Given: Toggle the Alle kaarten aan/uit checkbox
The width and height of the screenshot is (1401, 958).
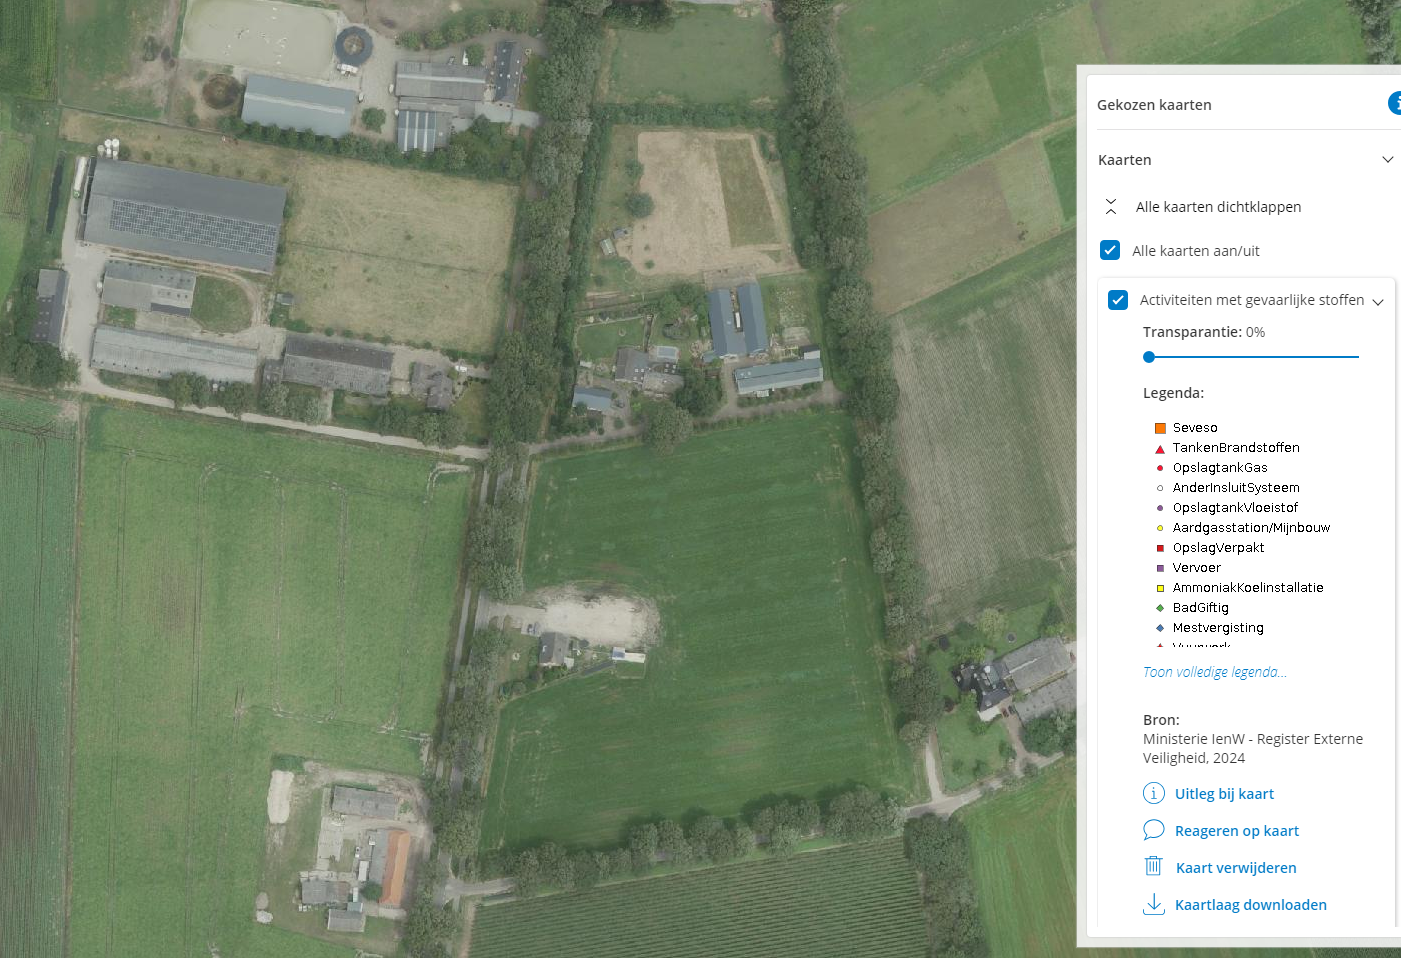Looking at the screenshot, I should [x=1110, y=250].
